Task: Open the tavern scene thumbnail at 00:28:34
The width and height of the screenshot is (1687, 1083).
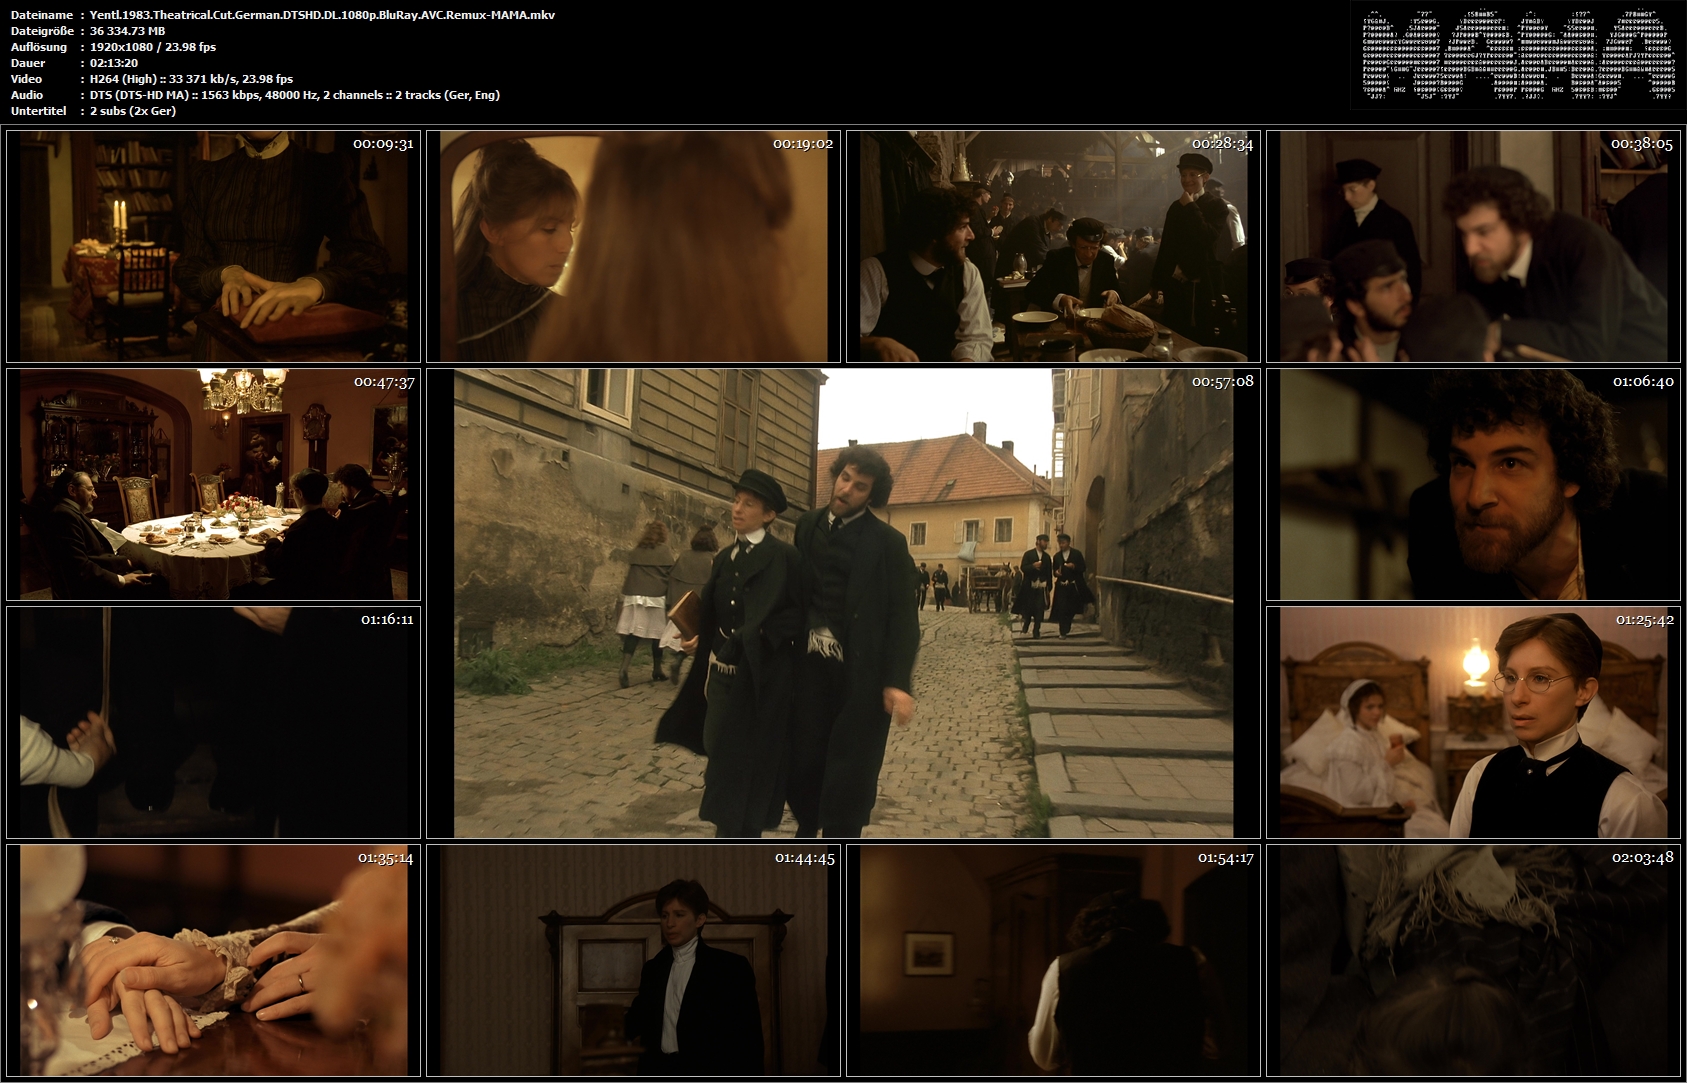Action: pyautogui.click(x=1053, y=246)
